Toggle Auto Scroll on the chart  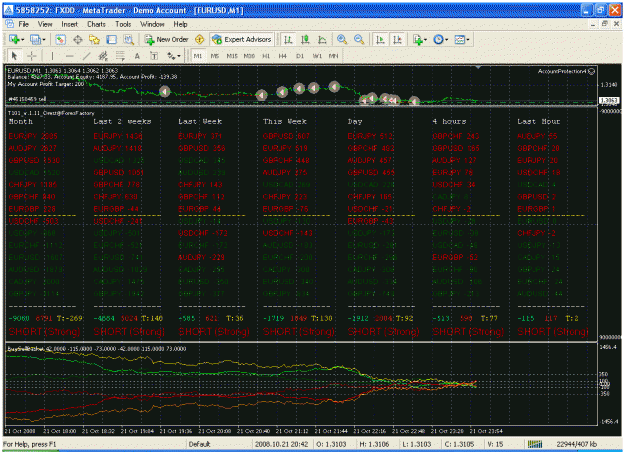[380, 39]
